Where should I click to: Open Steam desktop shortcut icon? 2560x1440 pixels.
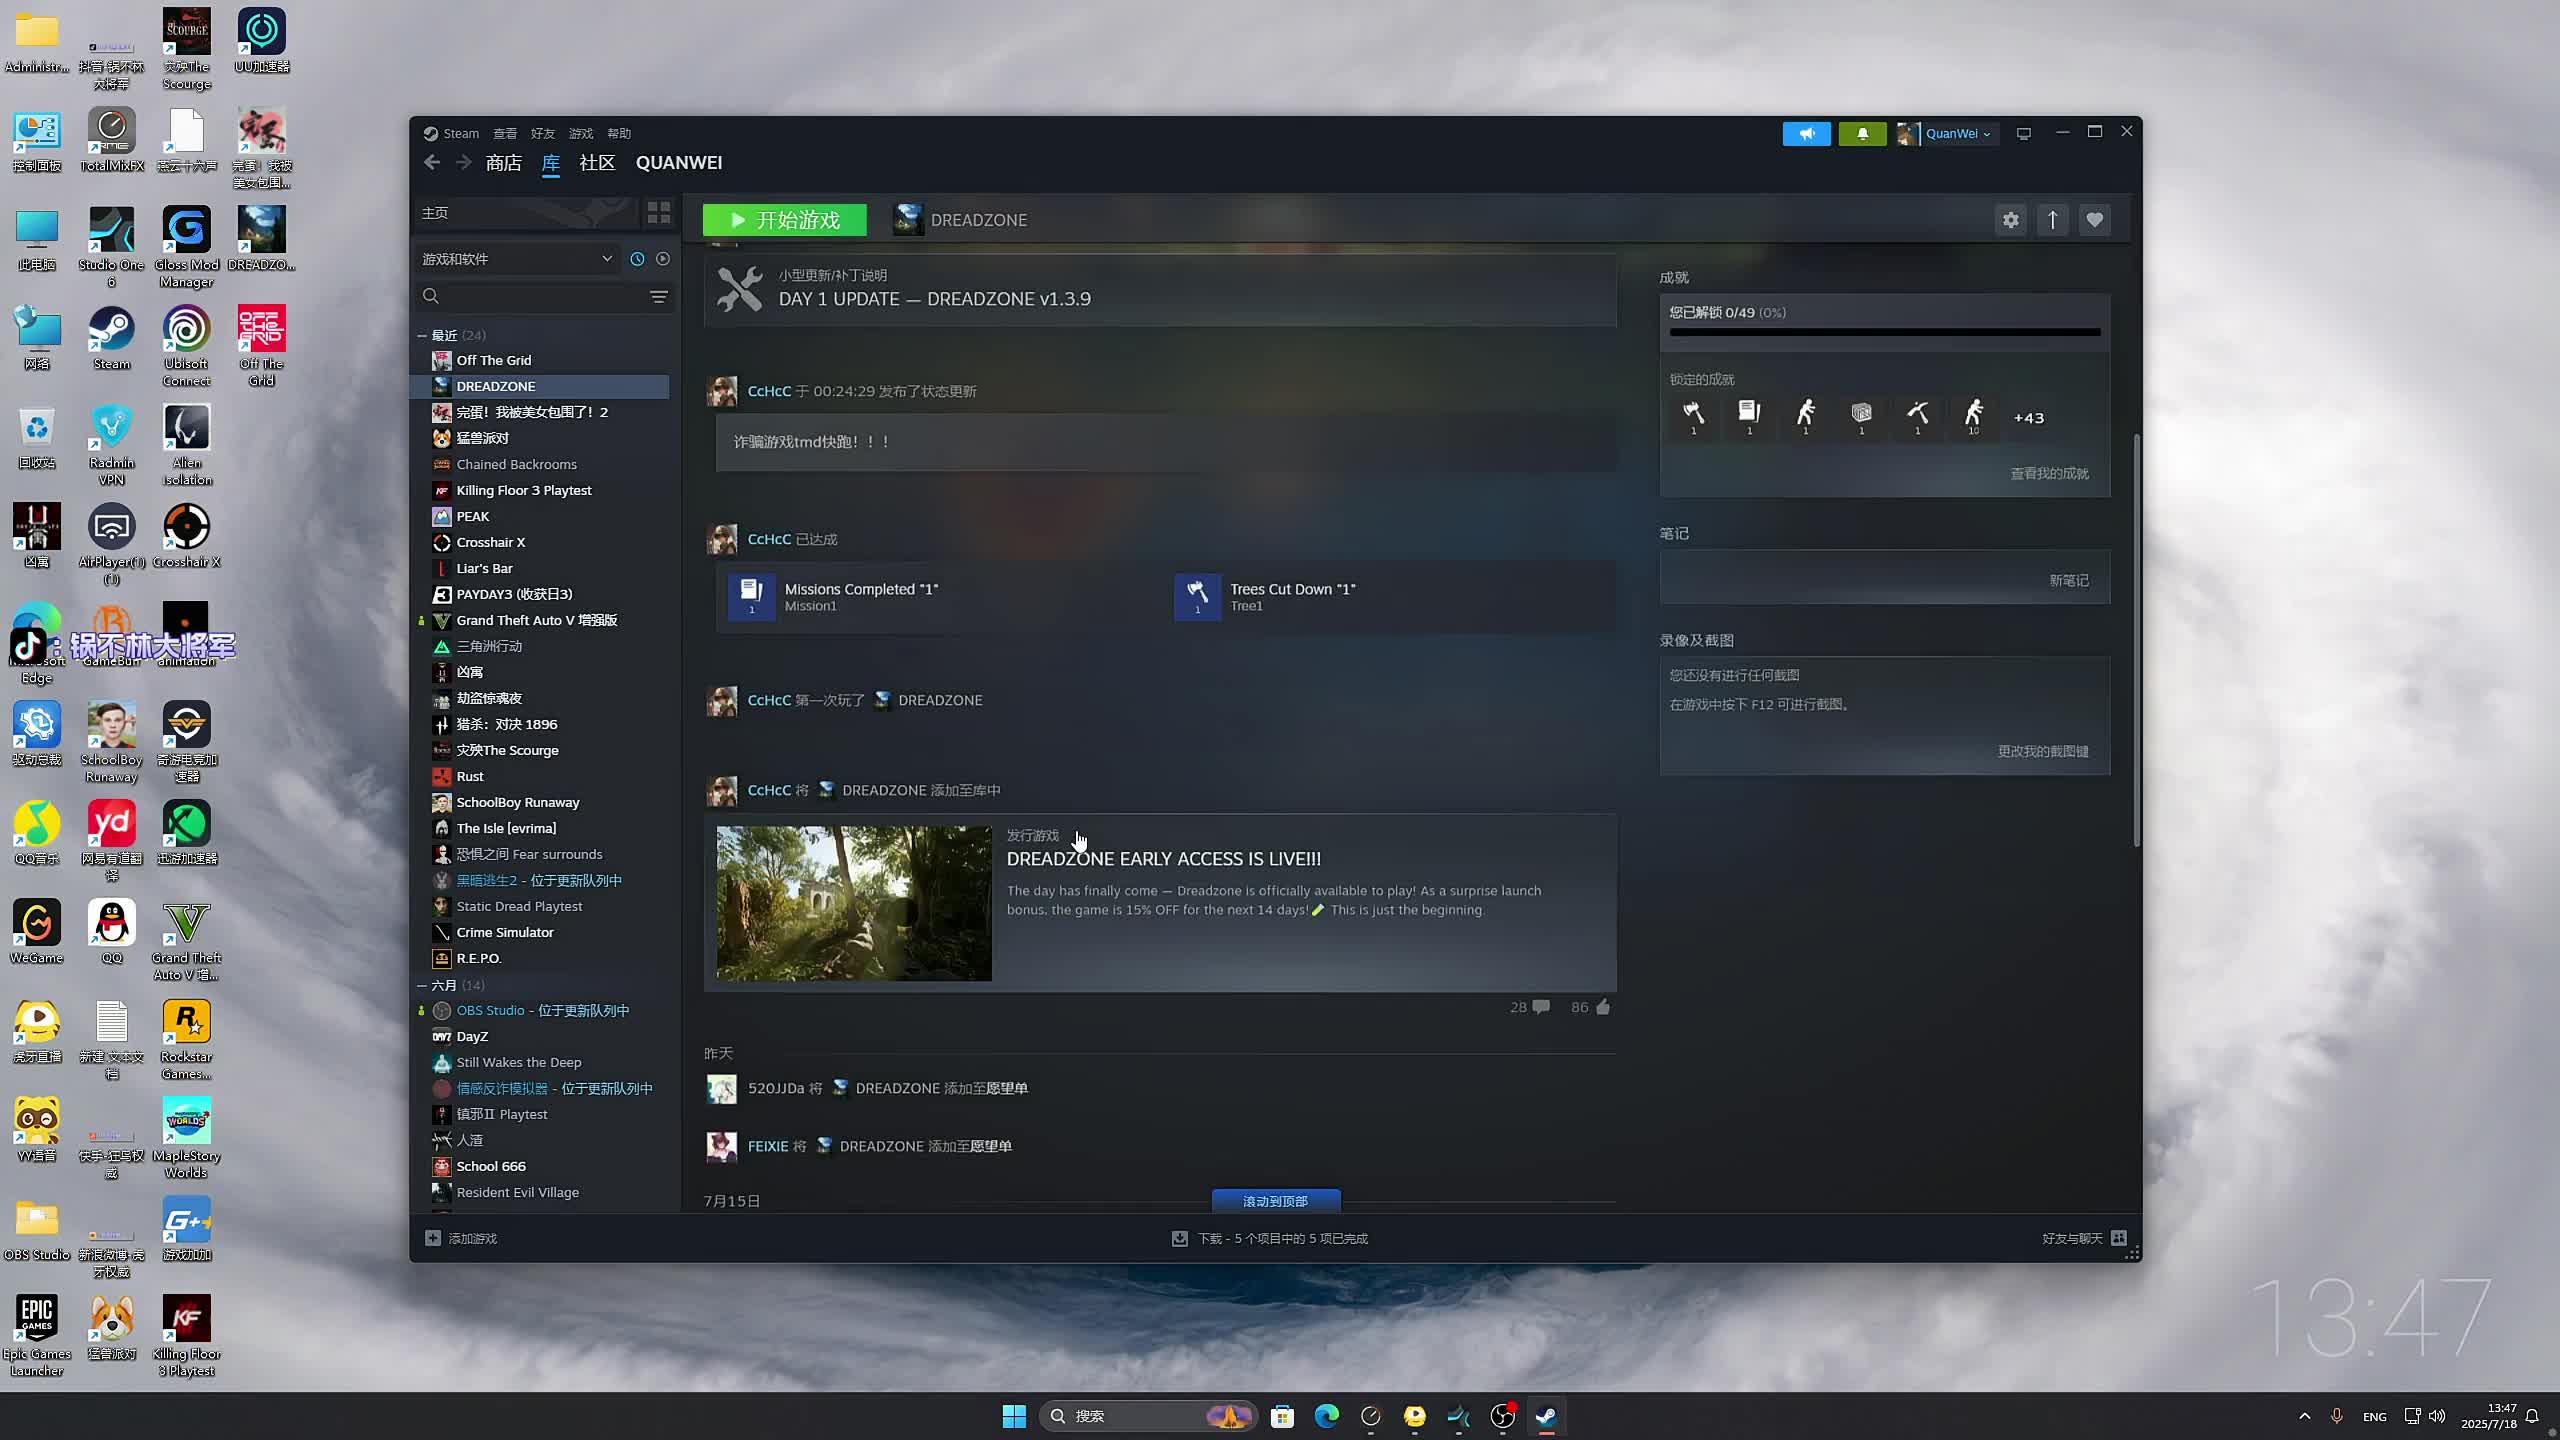112,338
